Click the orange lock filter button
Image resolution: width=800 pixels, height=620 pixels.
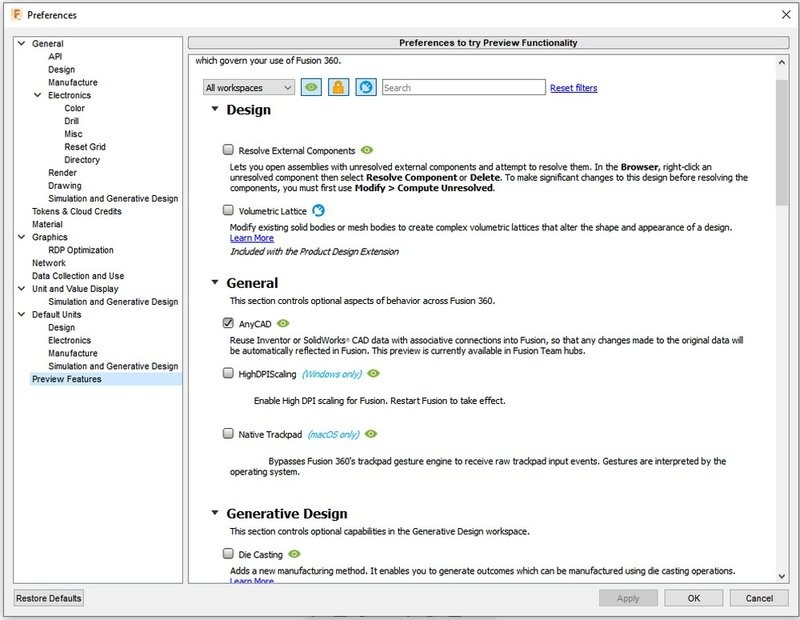(x=339, y=88)
